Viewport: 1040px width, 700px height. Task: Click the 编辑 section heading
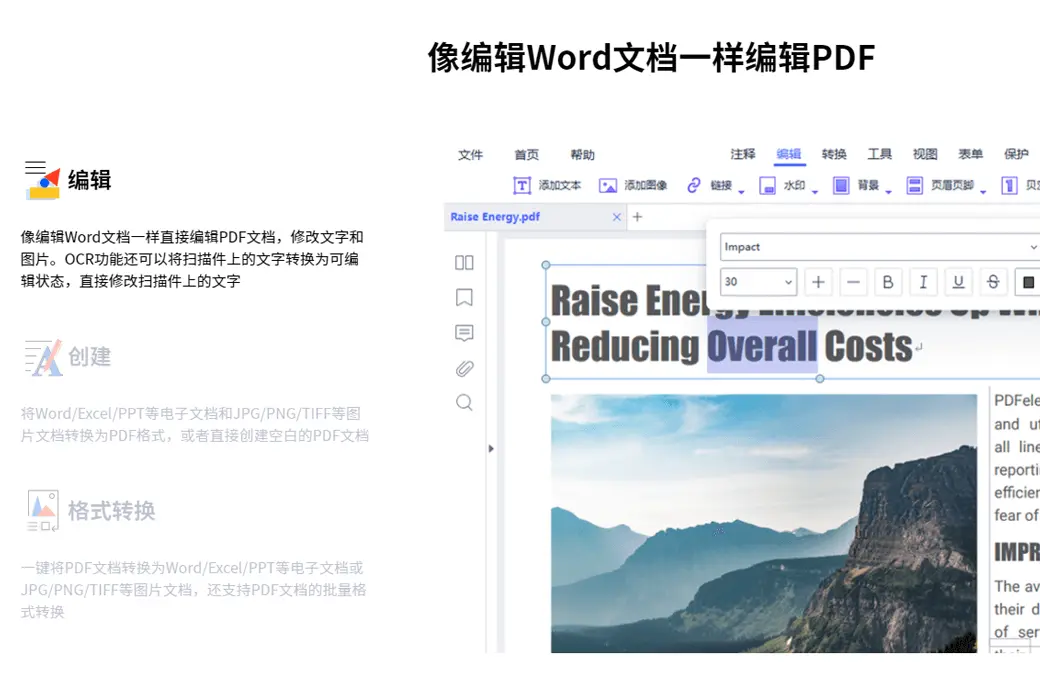[90, 180]
